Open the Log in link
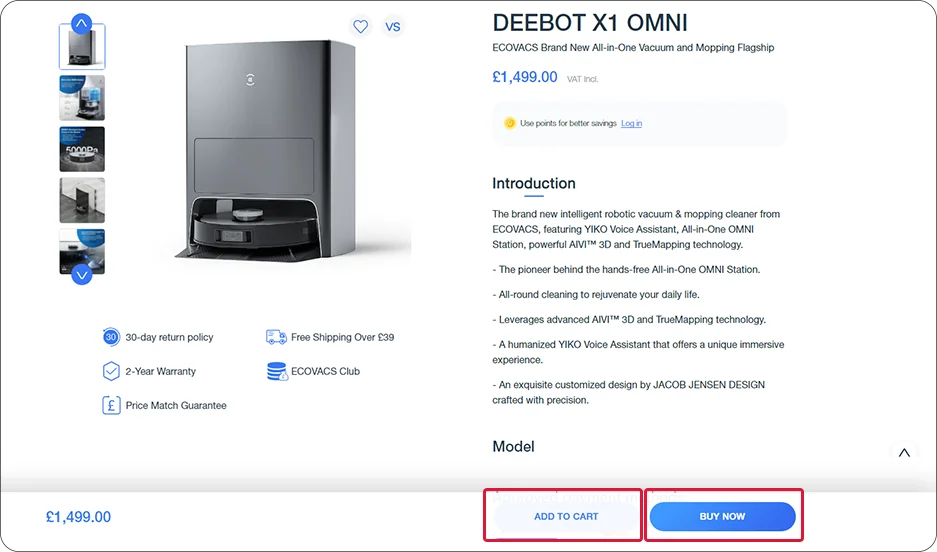The height and width of the screenshot is (552, 937). (x=631, y=123)
